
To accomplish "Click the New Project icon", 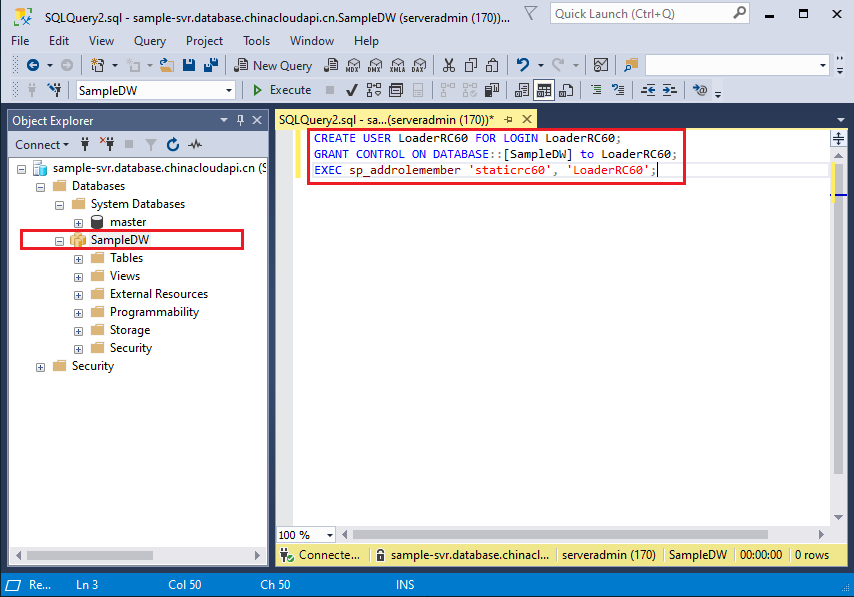I will click(x=97, y=65).
